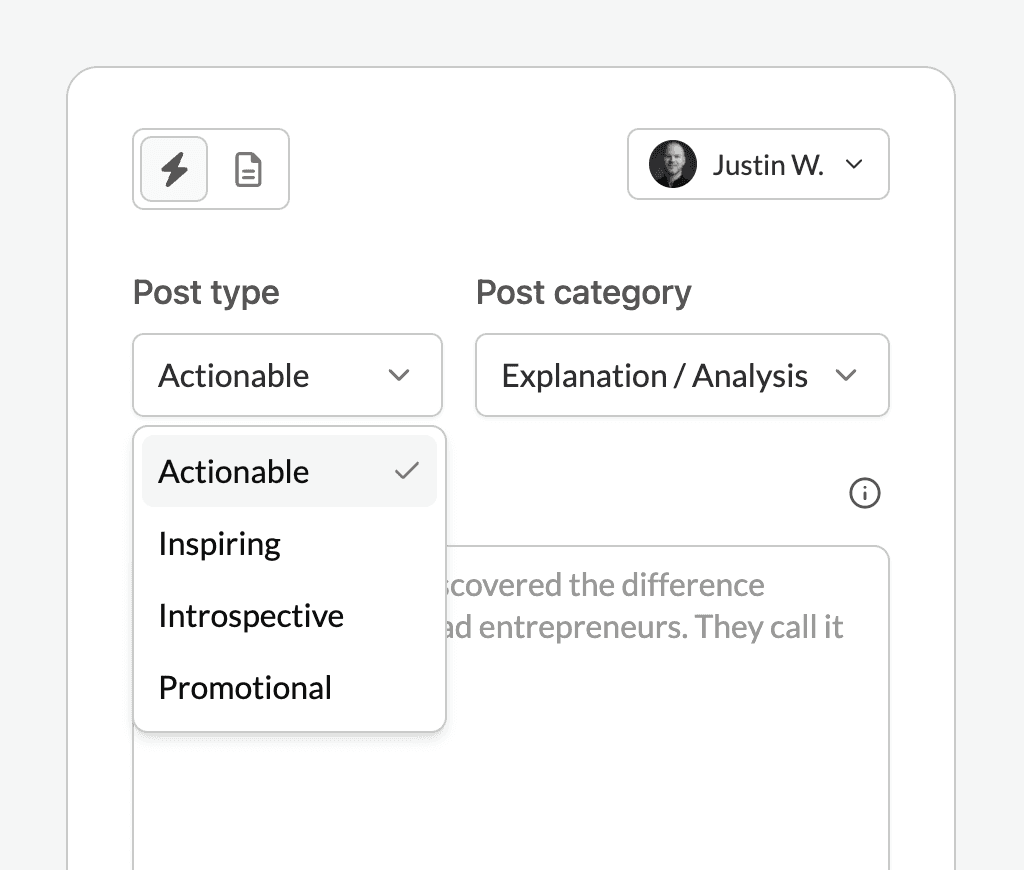Screen dimensions: 1024x870
Task: Switch to the lightning bolt quick mode
Action: (174, 169)
